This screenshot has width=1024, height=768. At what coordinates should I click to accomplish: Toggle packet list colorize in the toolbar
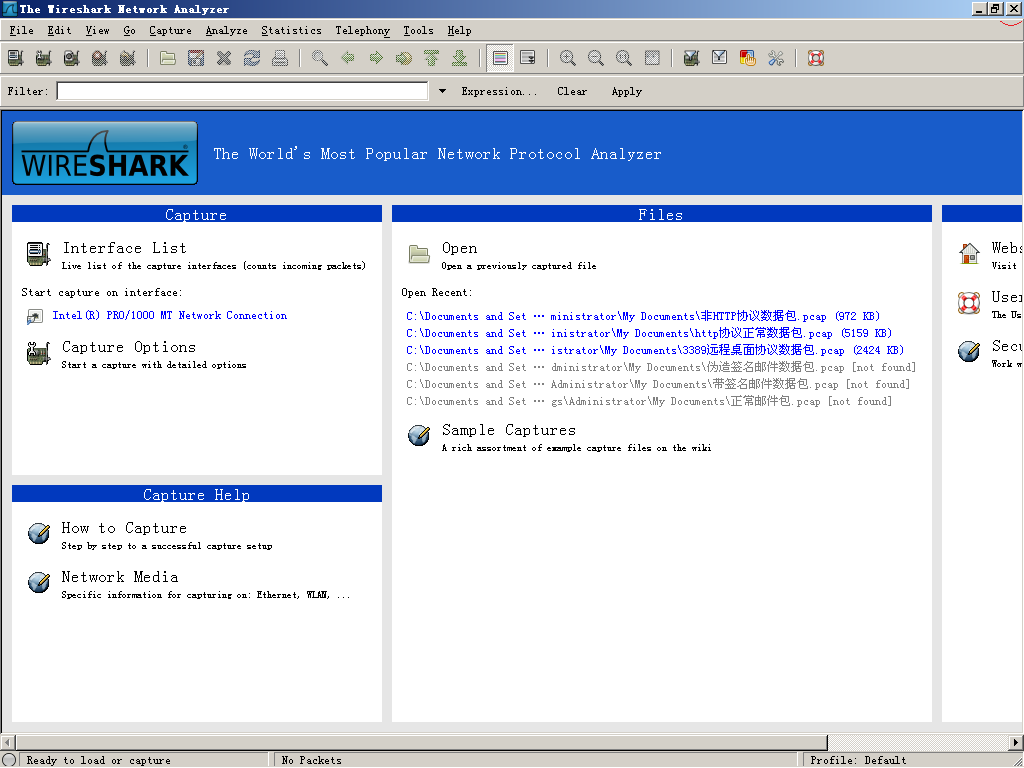tap(500, 58)
